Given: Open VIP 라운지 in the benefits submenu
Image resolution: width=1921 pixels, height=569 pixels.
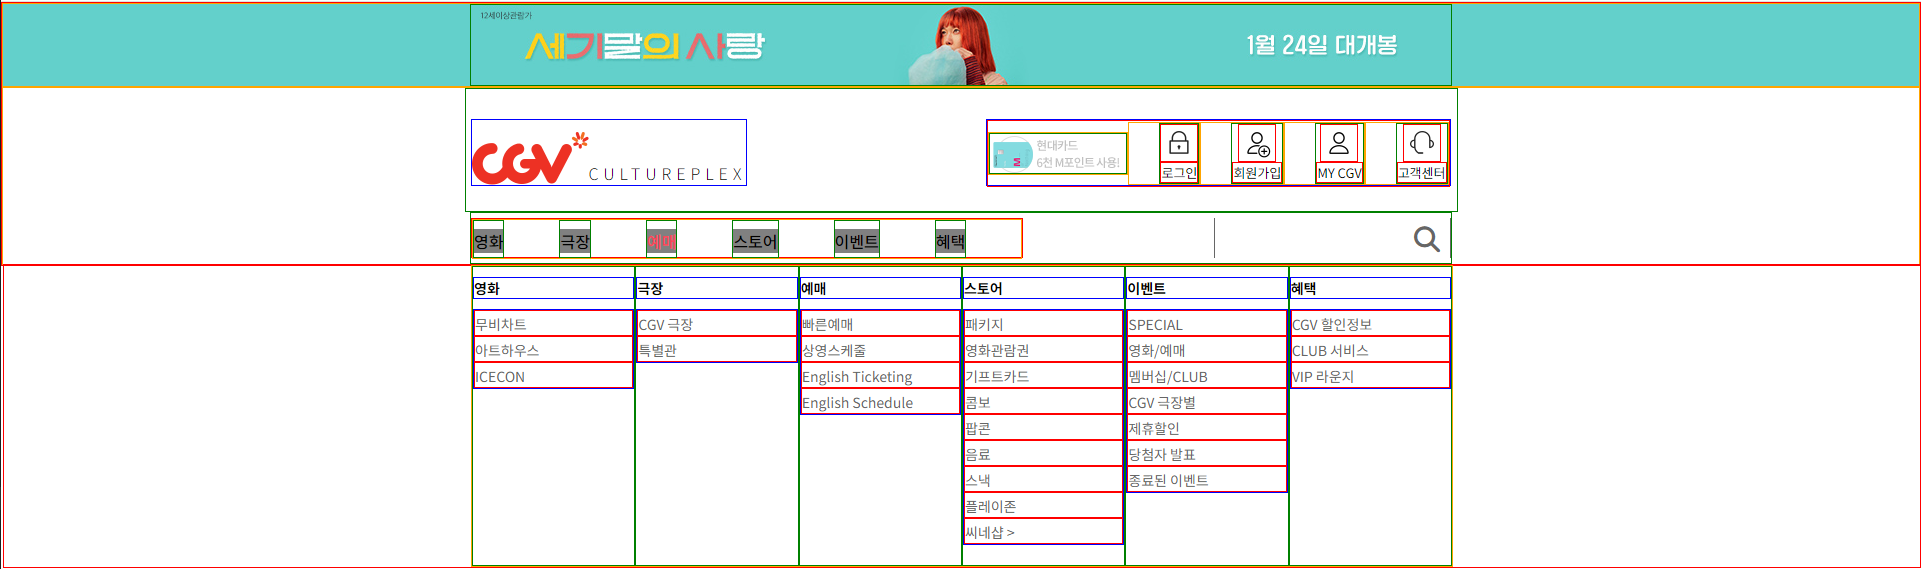Looking at the screenshot, I should (x=1370, y=376).
